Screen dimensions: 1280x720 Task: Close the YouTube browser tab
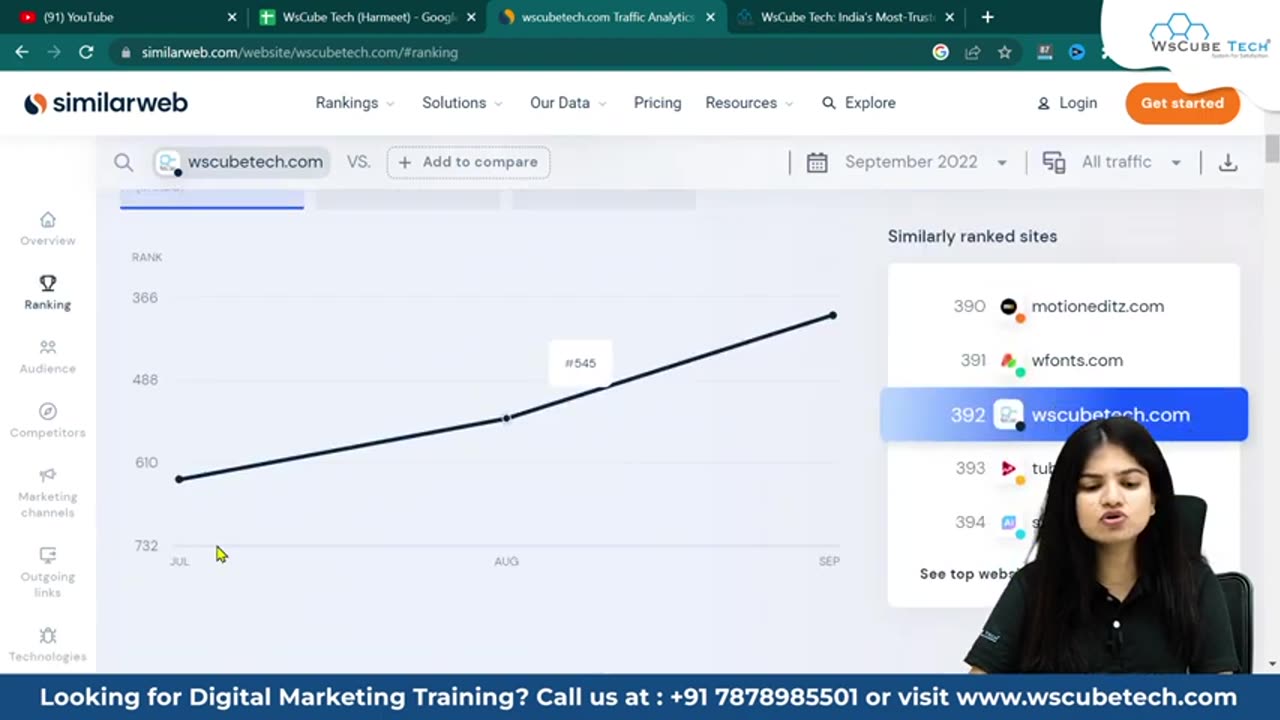tap(232, 17)
